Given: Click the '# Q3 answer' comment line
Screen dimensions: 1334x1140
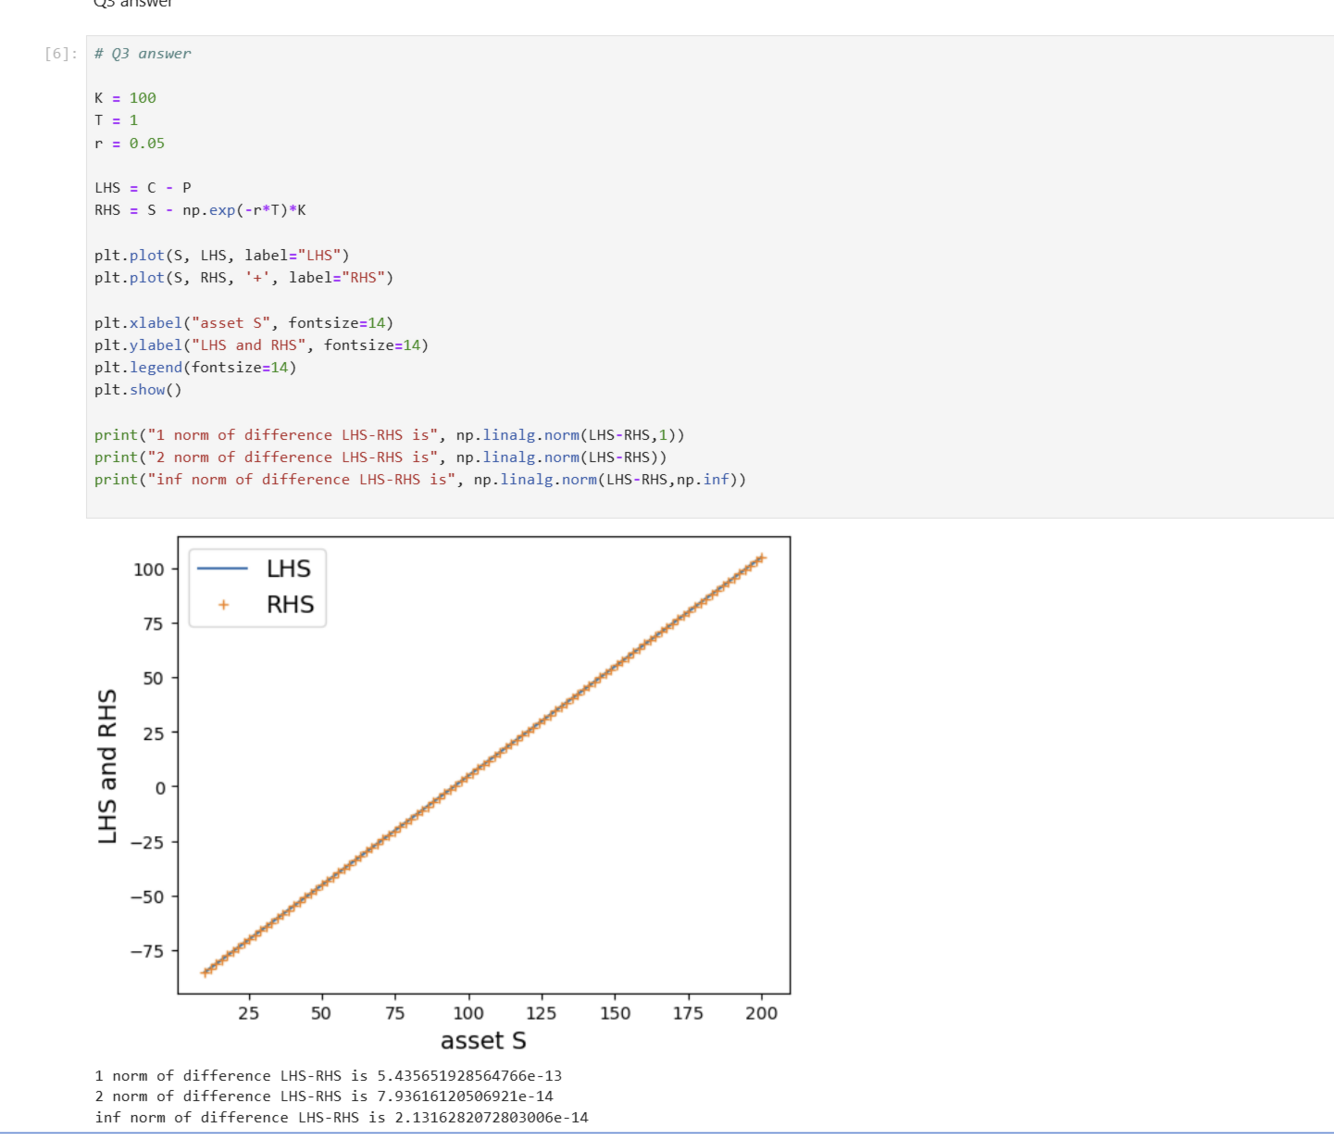Looking at the screenshot, I should (x=142, y=54).
